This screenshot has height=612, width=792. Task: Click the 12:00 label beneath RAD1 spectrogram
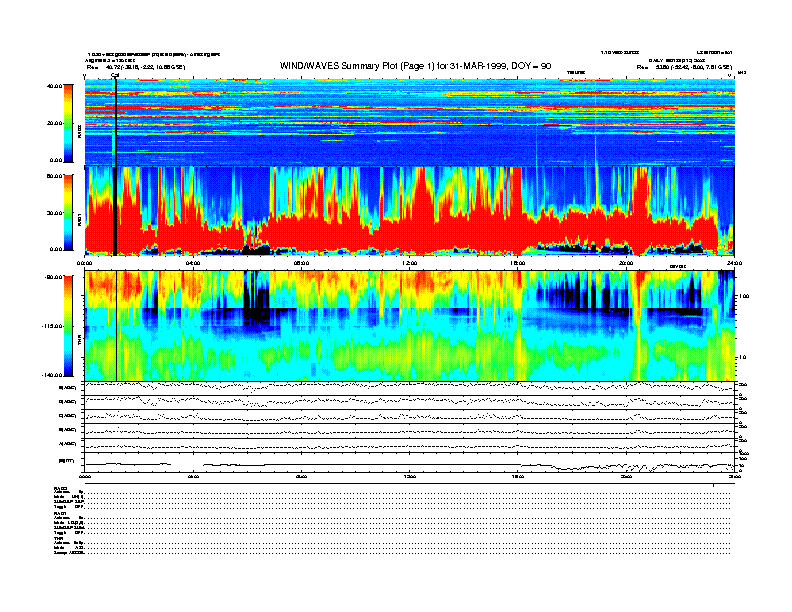410,263
